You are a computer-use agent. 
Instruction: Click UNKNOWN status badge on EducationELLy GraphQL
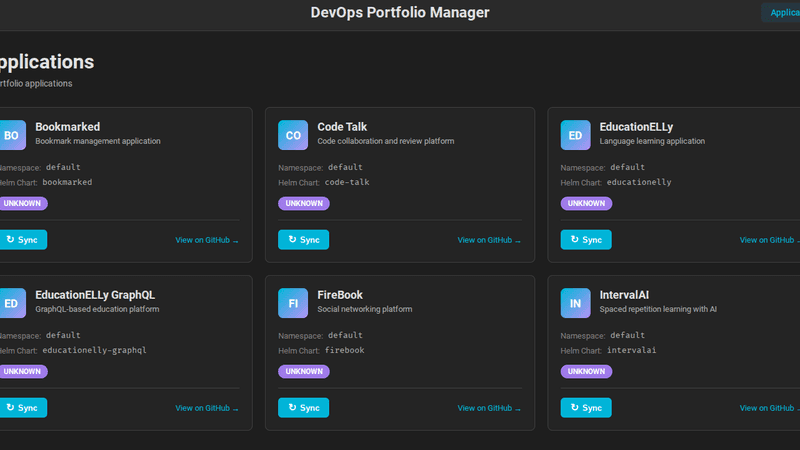pos(23,371)
